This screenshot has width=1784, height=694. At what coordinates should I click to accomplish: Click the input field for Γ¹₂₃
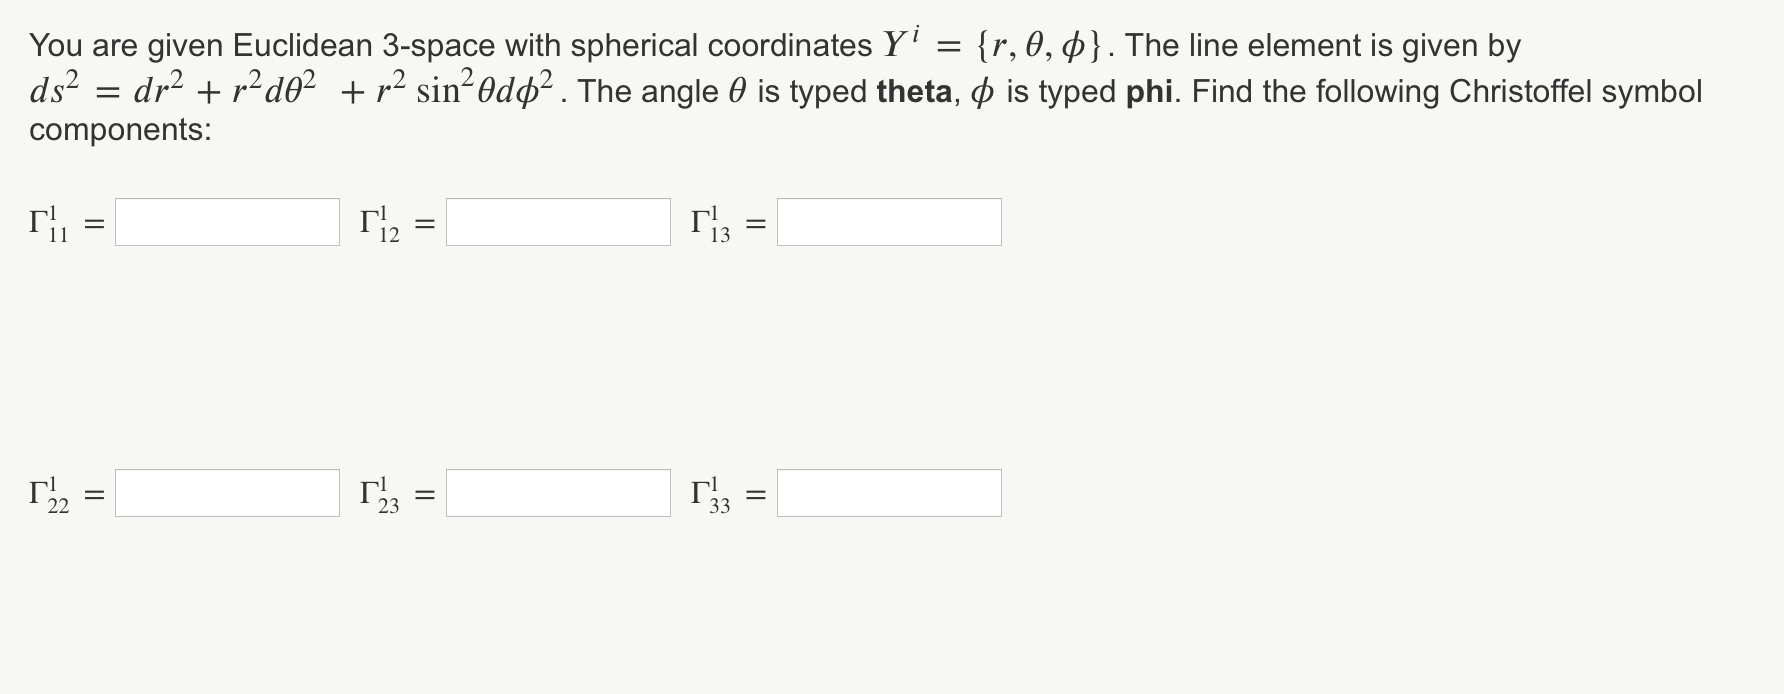tap(558, 492)
